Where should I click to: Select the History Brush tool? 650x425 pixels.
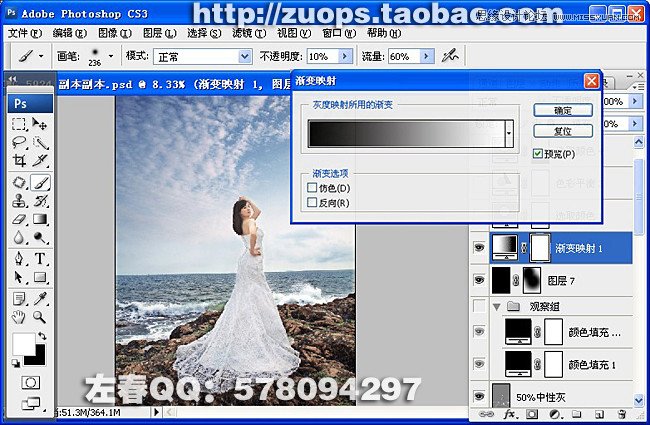point(40,201)
